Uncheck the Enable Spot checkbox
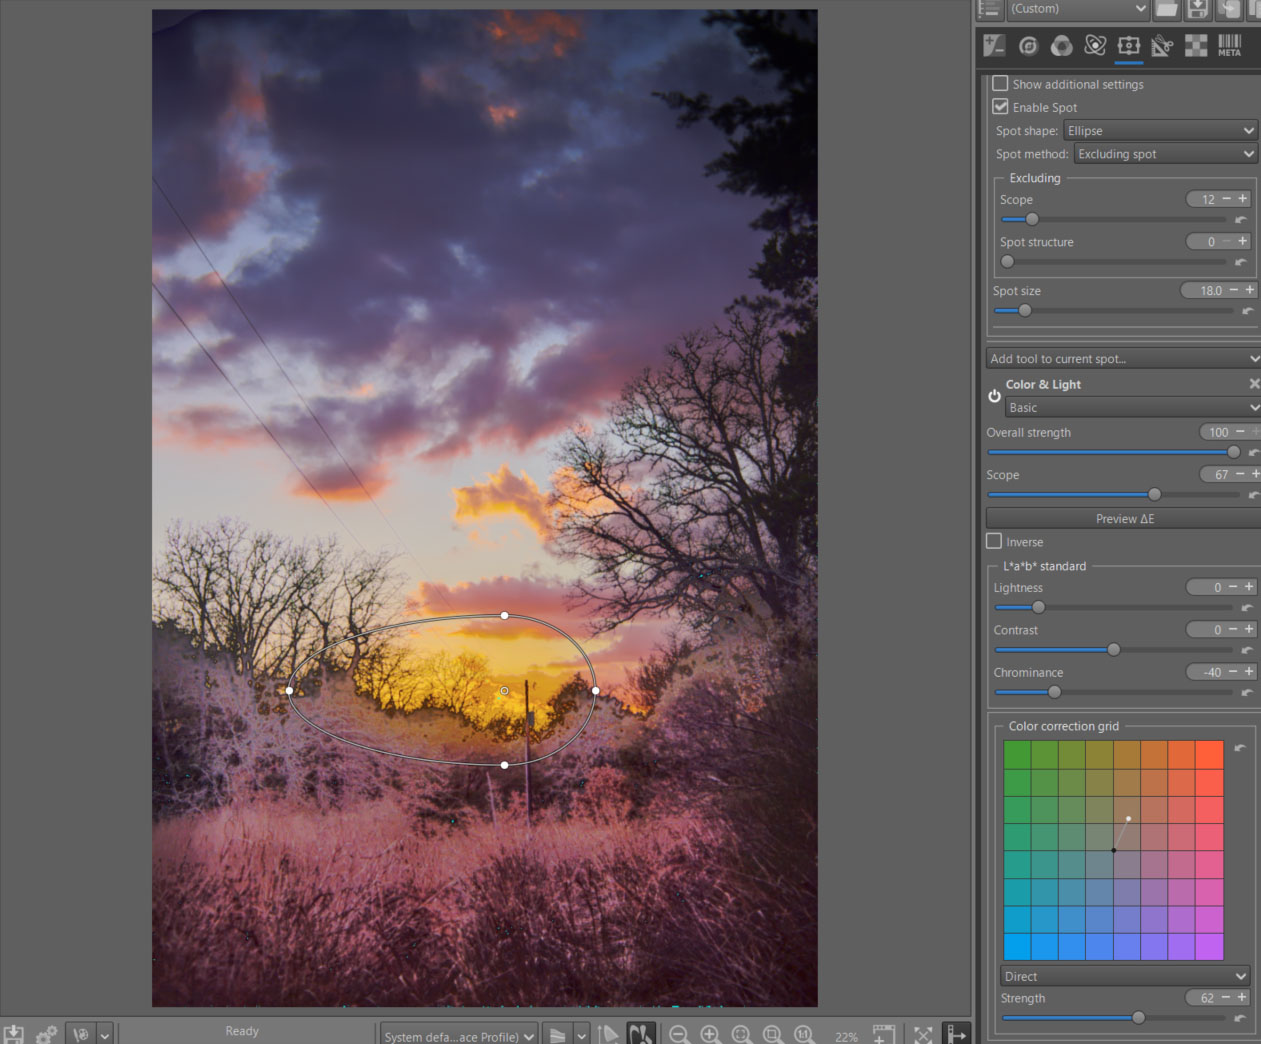 (1000, 107)
